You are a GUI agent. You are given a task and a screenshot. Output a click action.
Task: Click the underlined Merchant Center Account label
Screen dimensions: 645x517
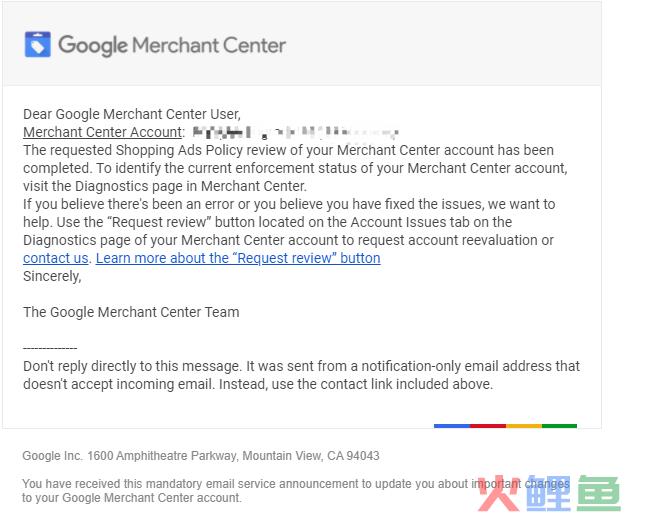click(102, 132)
